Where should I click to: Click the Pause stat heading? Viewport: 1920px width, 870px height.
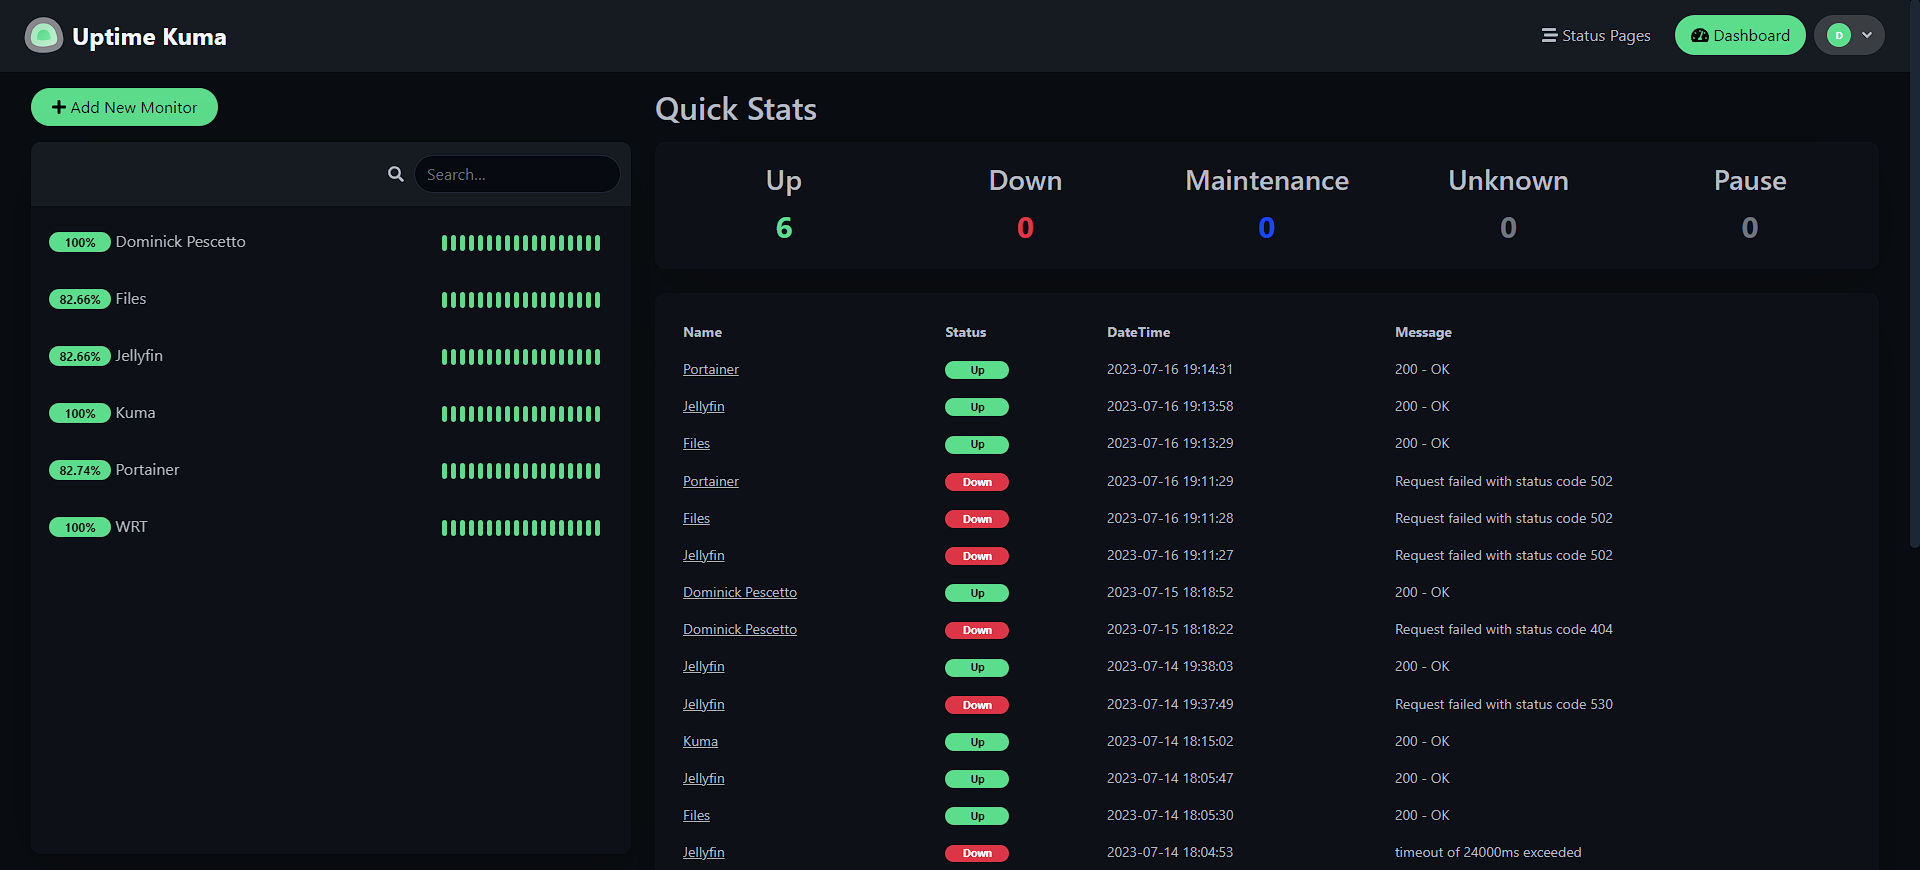tap(1750, 180)
